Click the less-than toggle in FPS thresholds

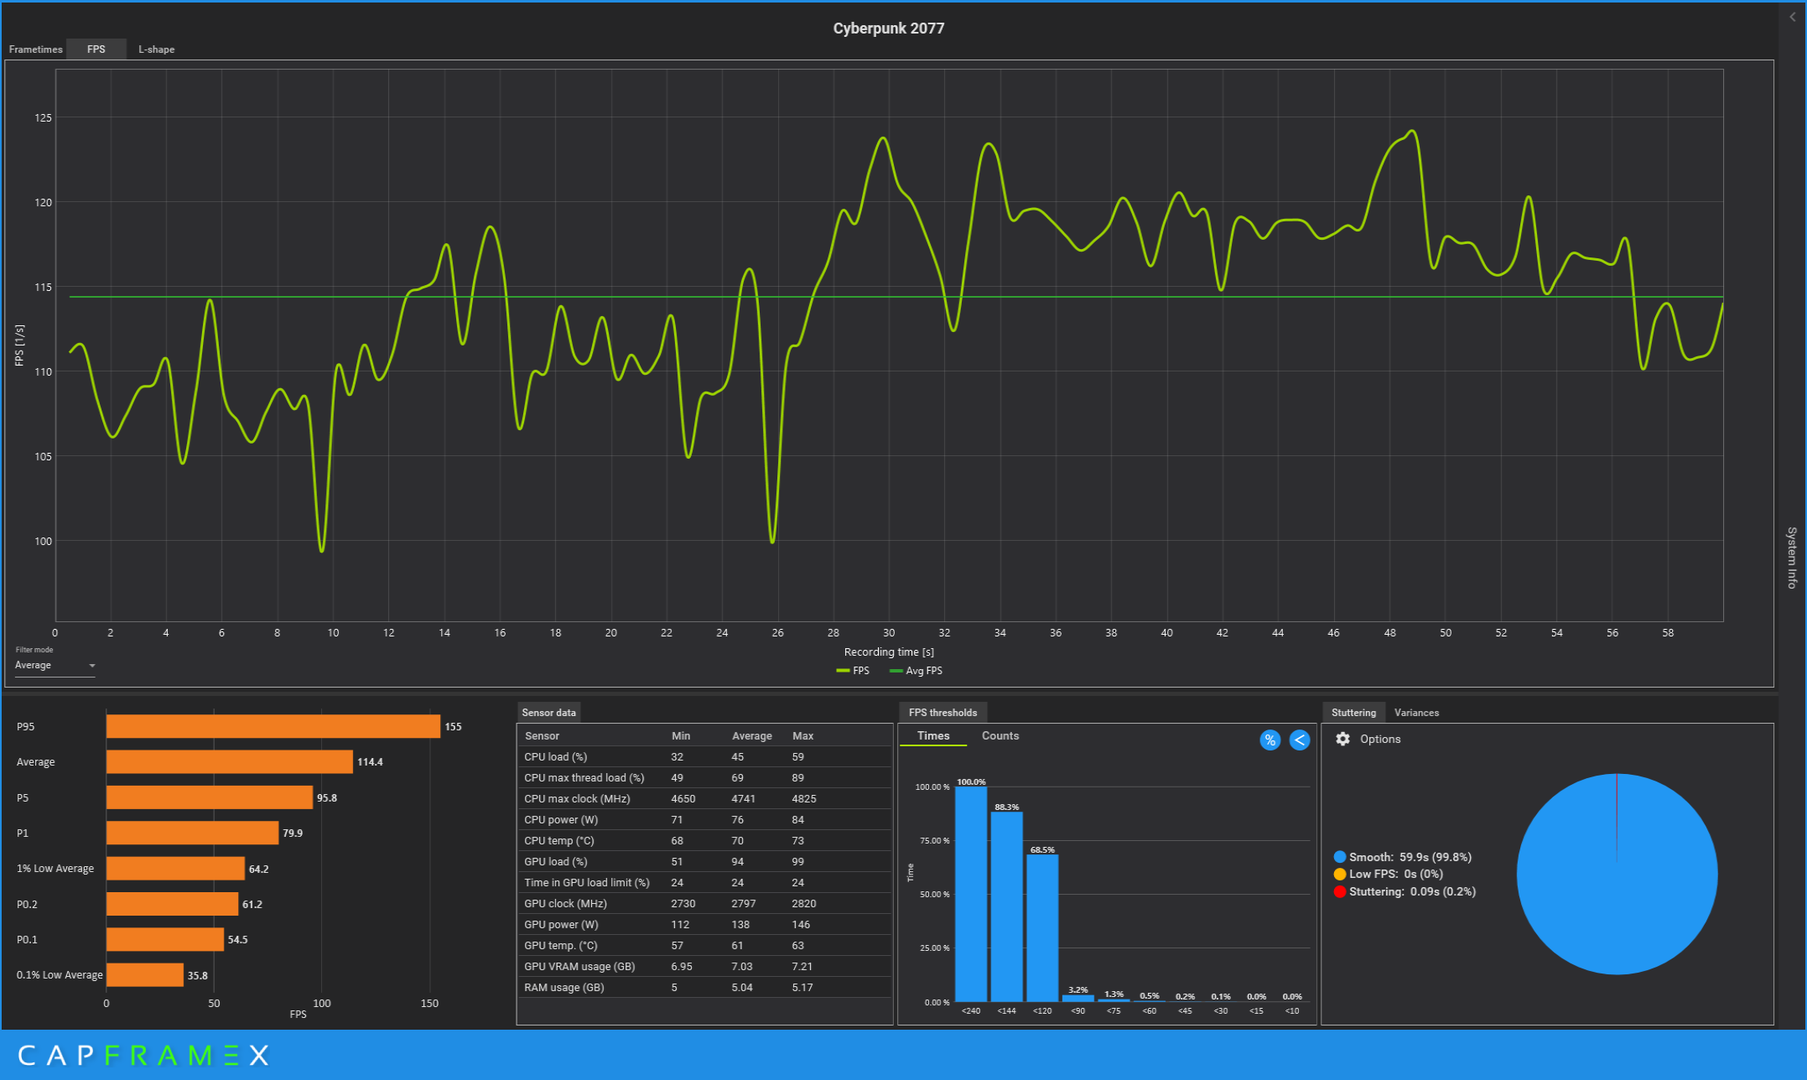(1299, 740)
